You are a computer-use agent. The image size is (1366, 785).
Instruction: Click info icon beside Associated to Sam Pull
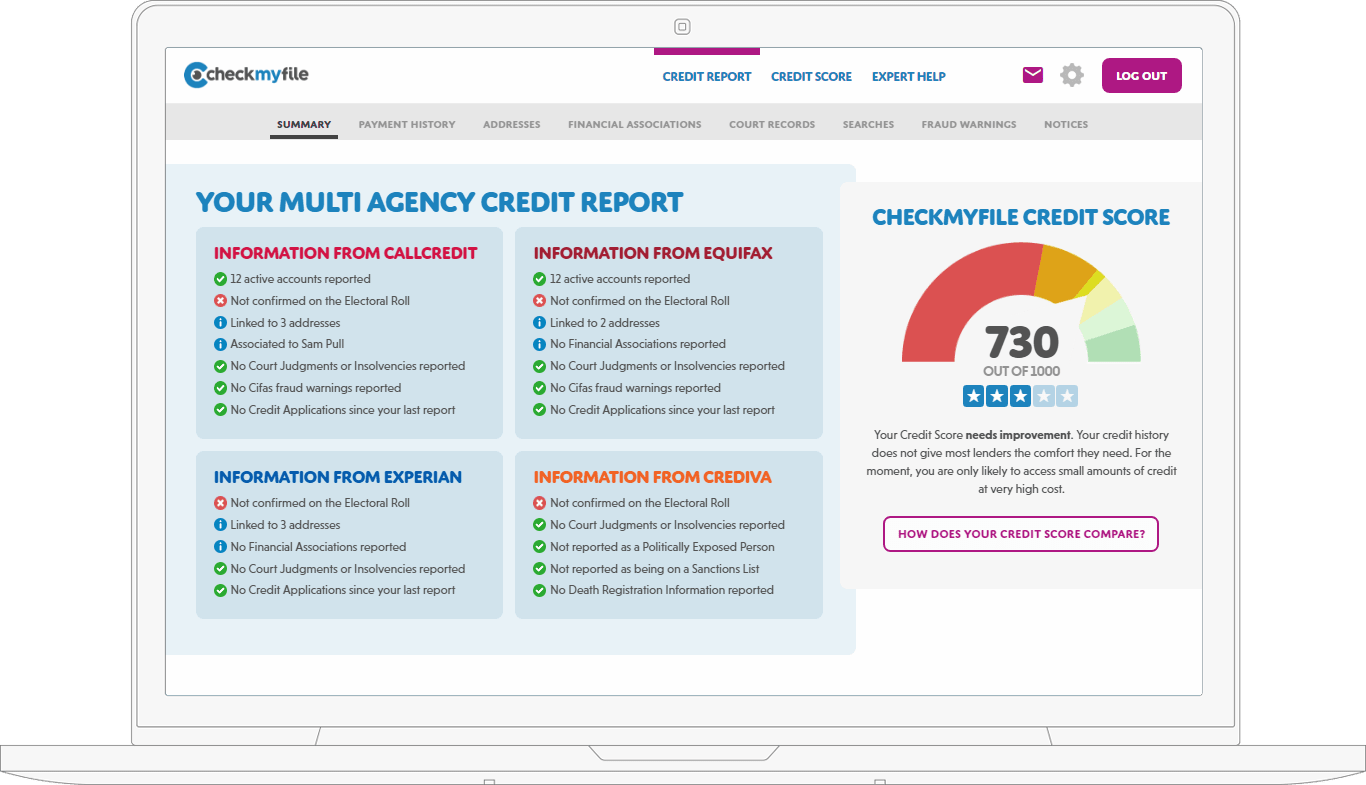(220, 344)
